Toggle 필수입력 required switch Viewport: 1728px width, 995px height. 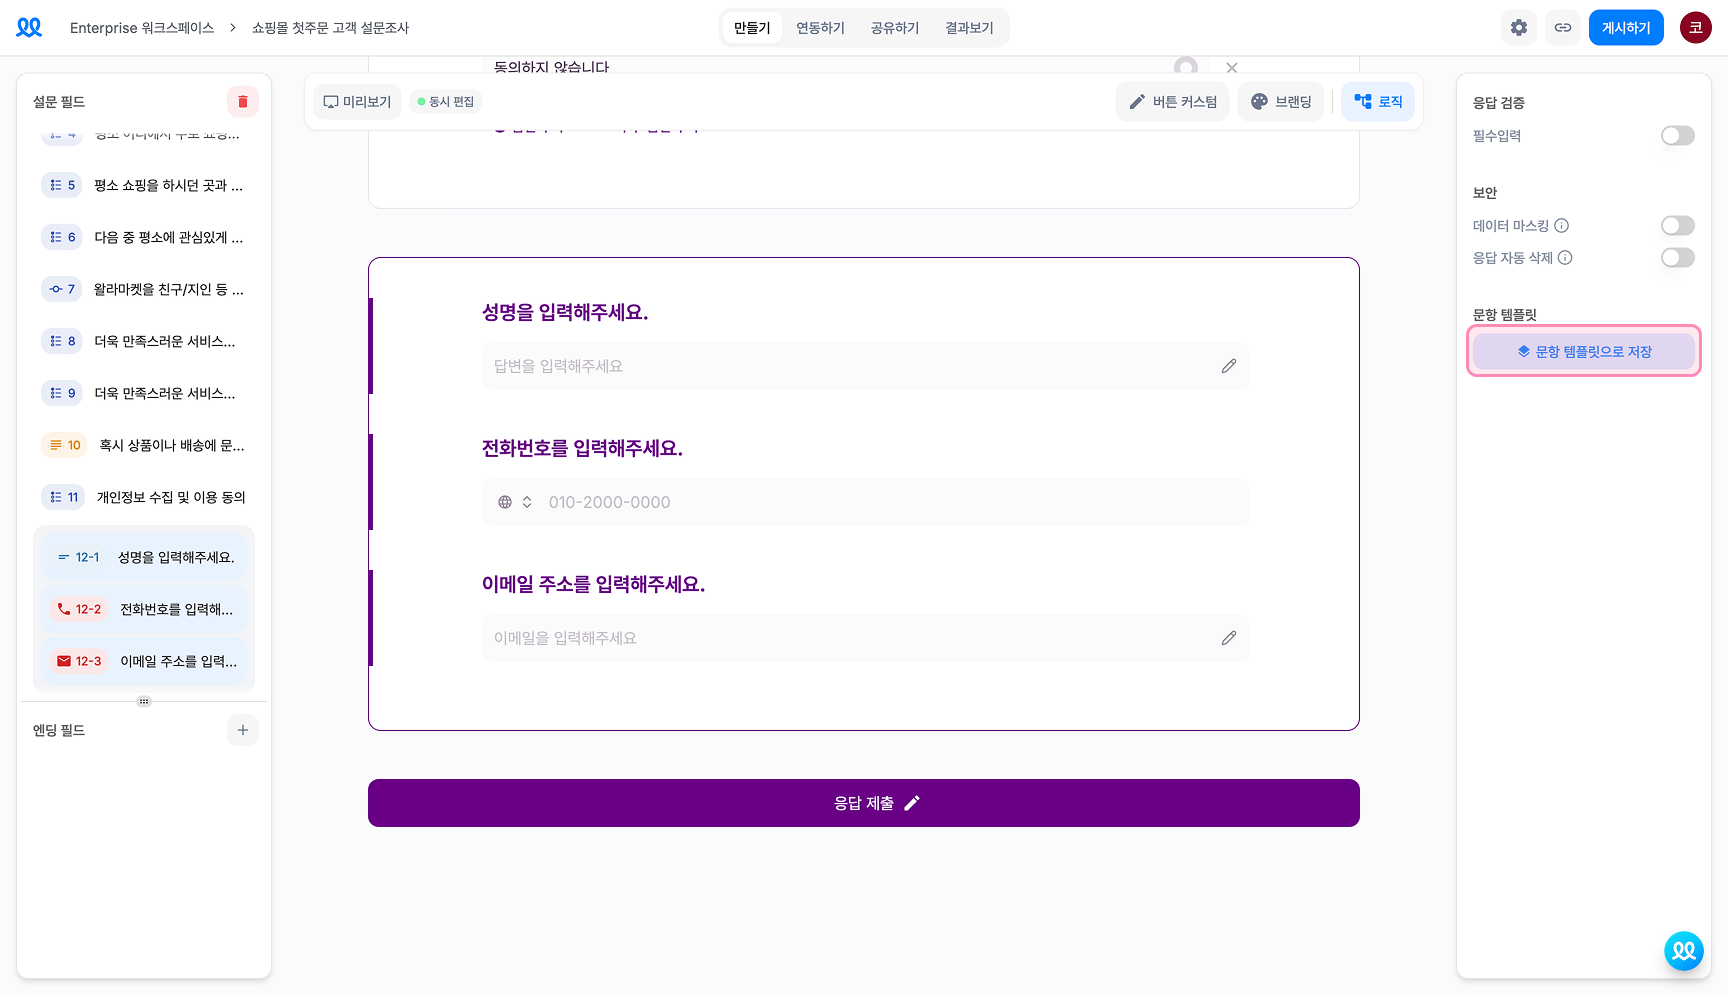[x=1678, y=135]
